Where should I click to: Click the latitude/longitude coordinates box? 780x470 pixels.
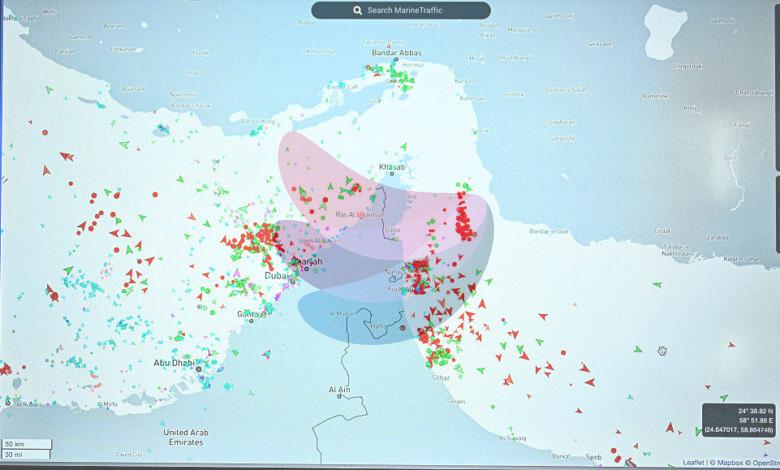[x=739, y=419]
